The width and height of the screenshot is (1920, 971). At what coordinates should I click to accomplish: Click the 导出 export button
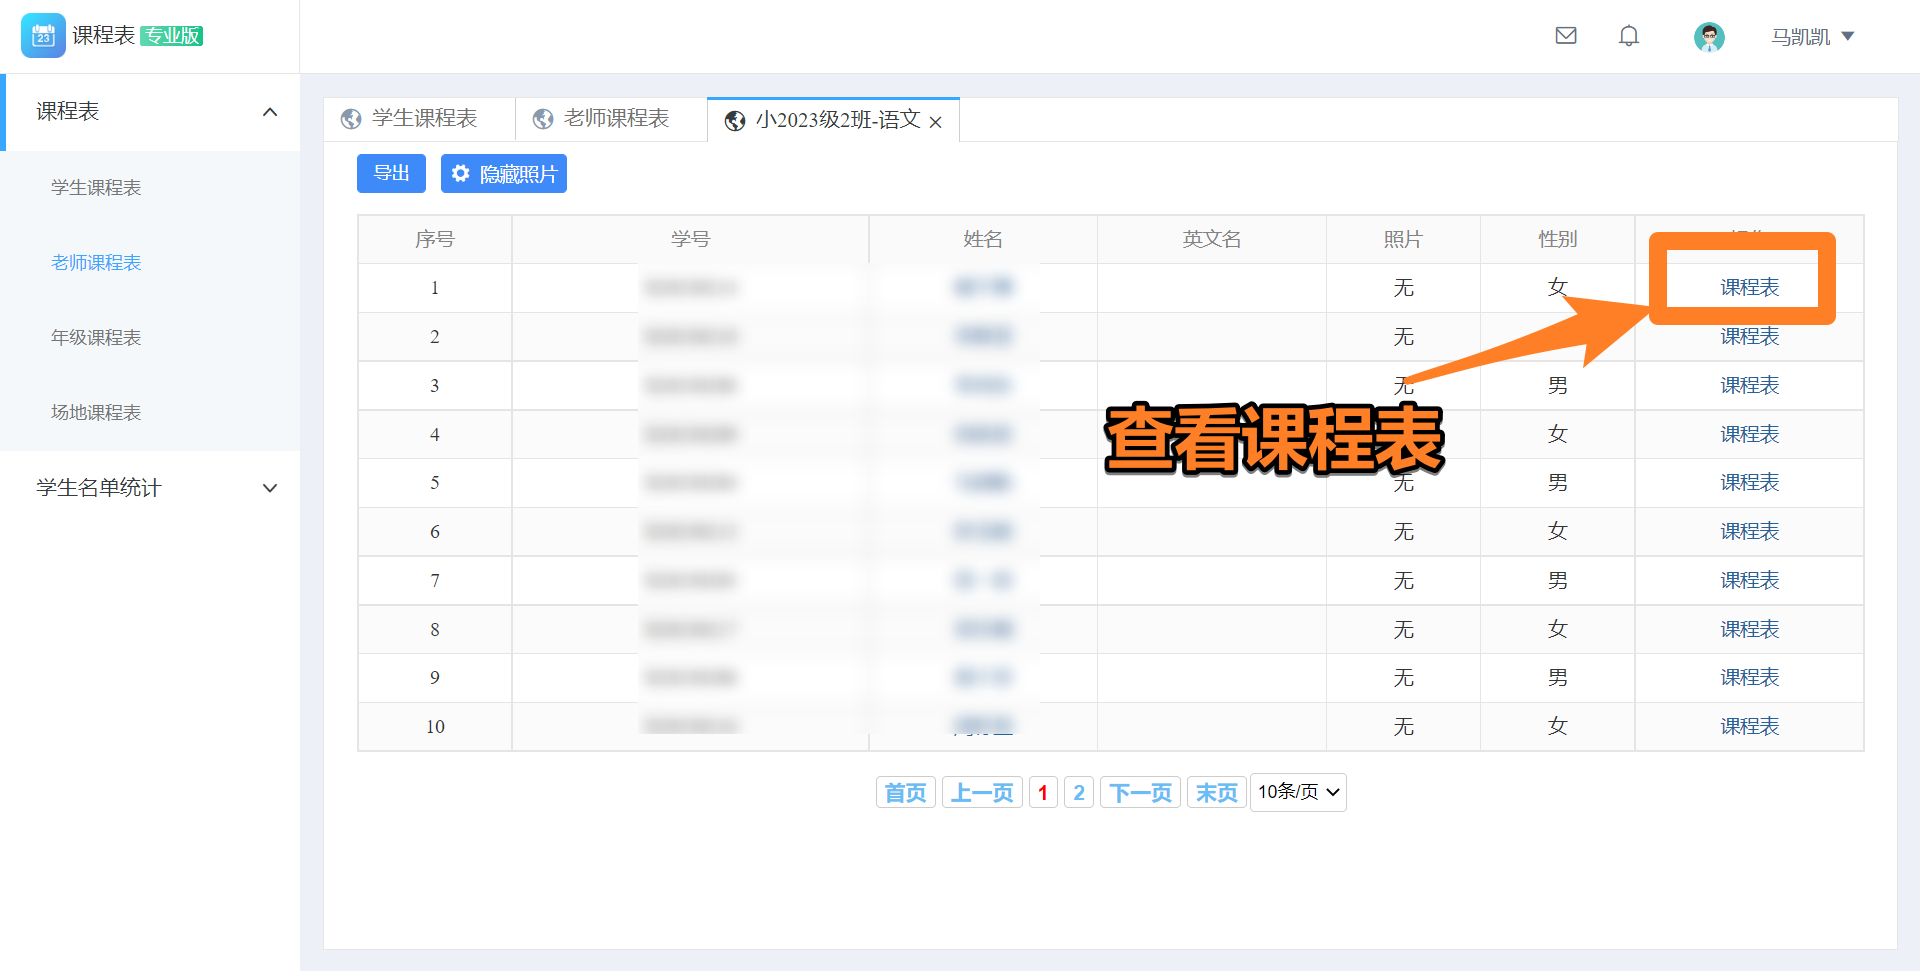[391, 173]
